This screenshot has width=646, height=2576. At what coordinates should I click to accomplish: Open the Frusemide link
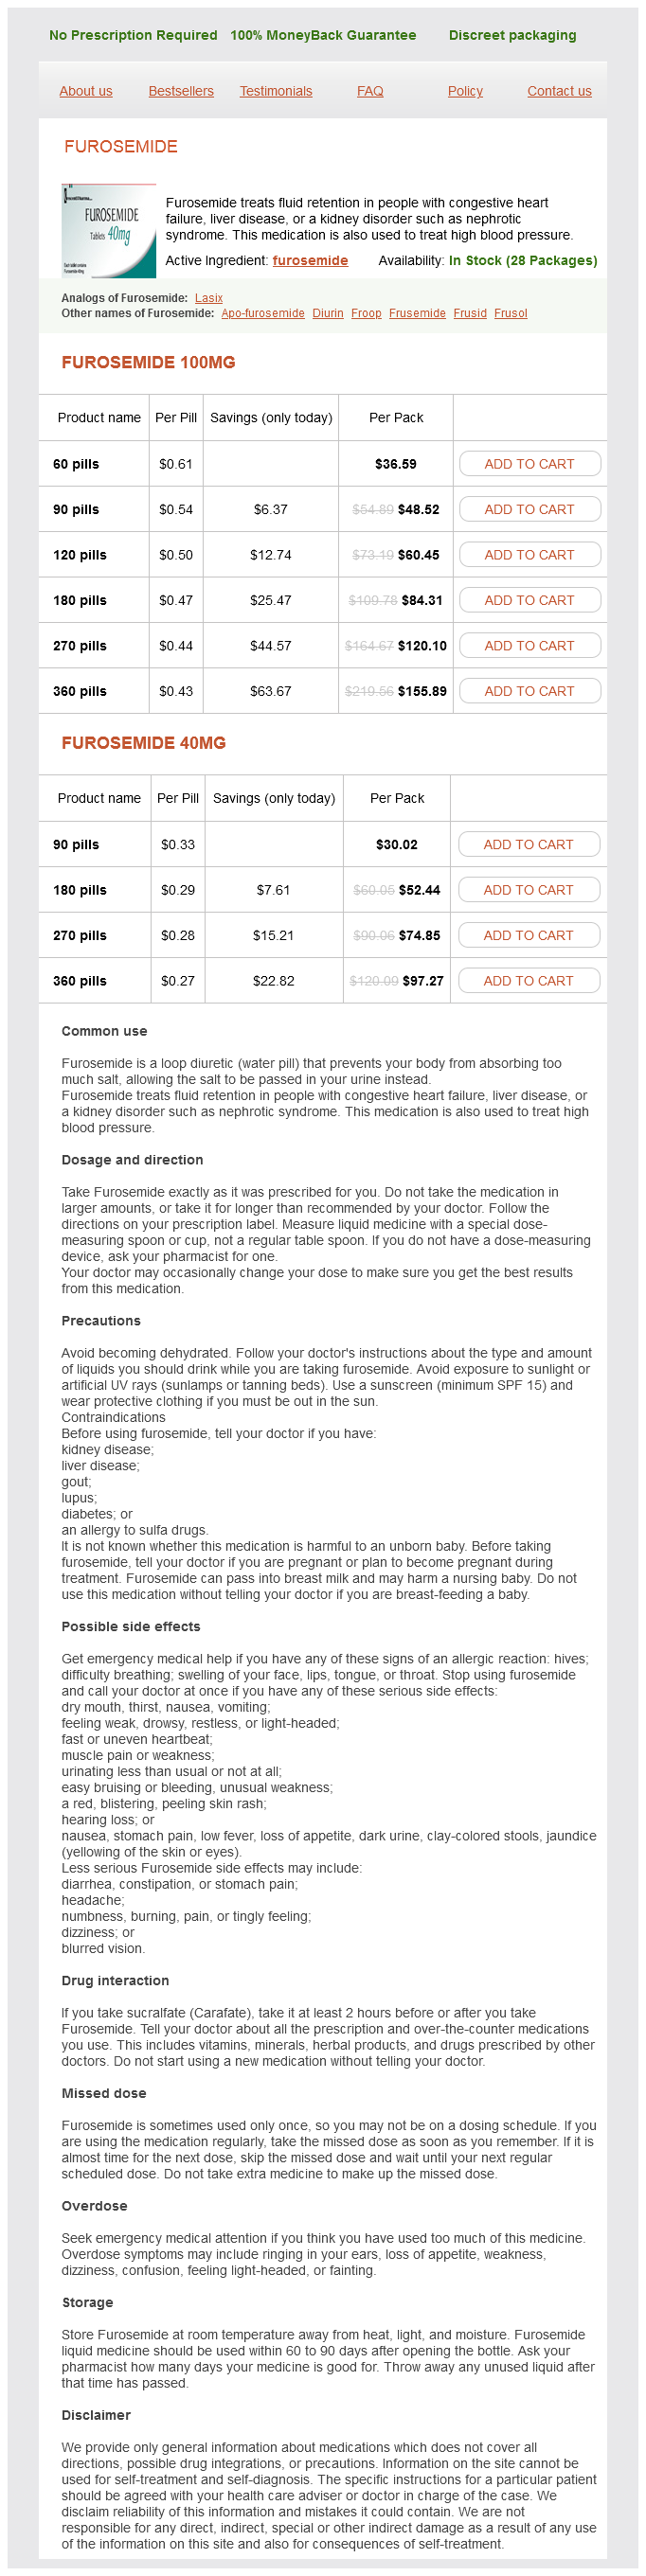(417, 313)
